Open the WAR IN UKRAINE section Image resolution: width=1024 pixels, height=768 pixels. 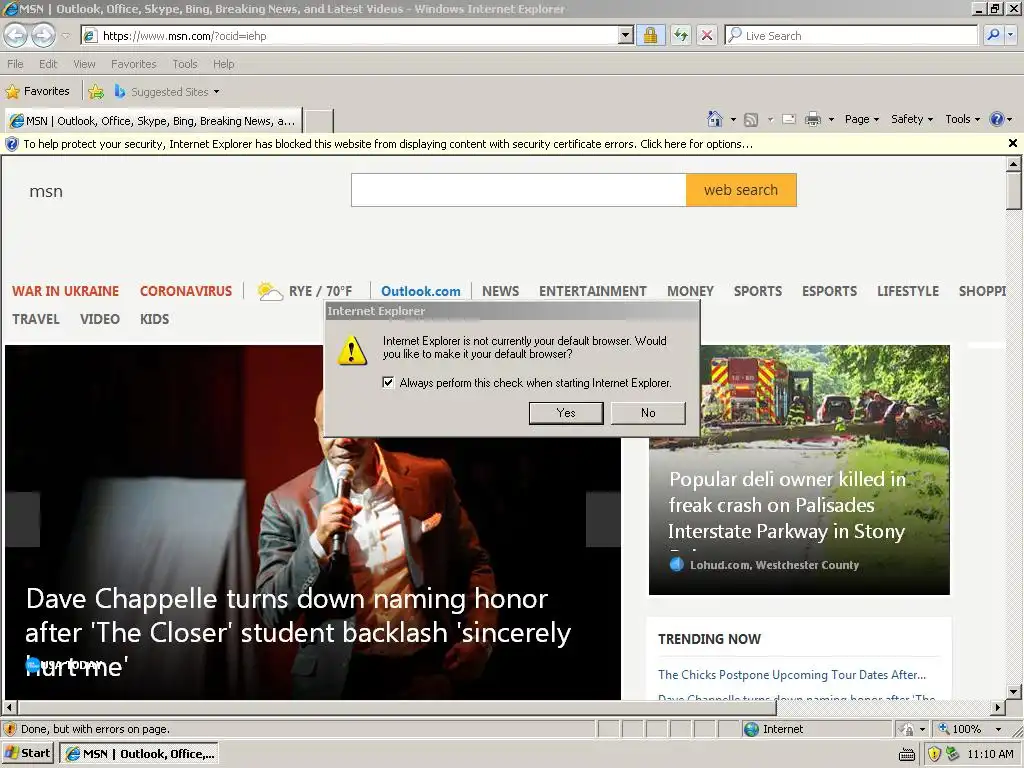tap(65, 291)
